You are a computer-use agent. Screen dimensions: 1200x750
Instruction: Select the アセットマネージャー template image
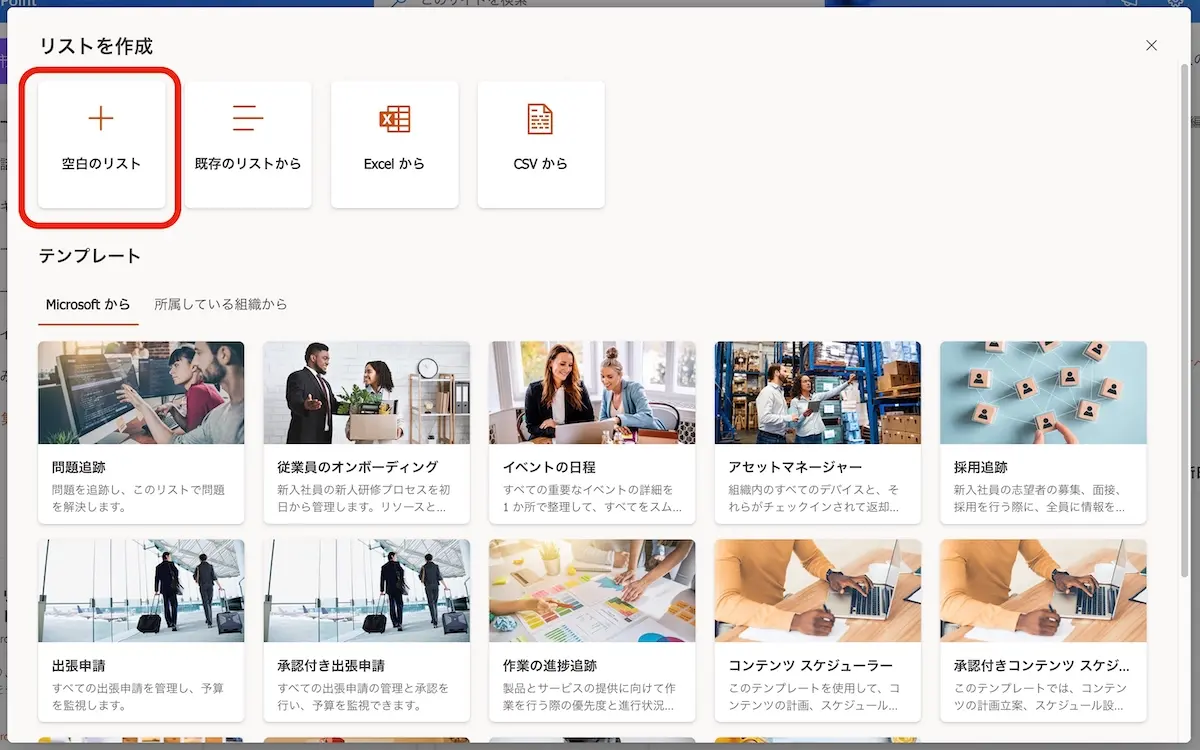pos(817,393)
